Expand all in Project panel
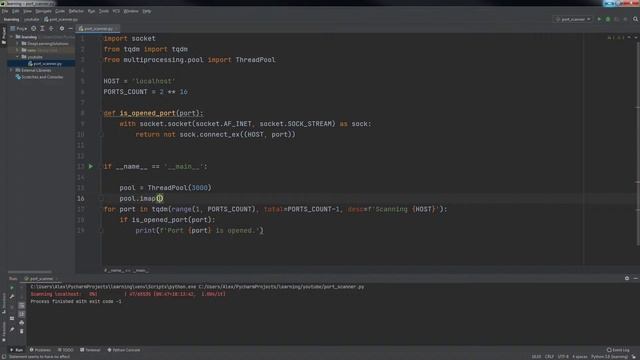Screen dimensions: 640x360 click(42, 29)
